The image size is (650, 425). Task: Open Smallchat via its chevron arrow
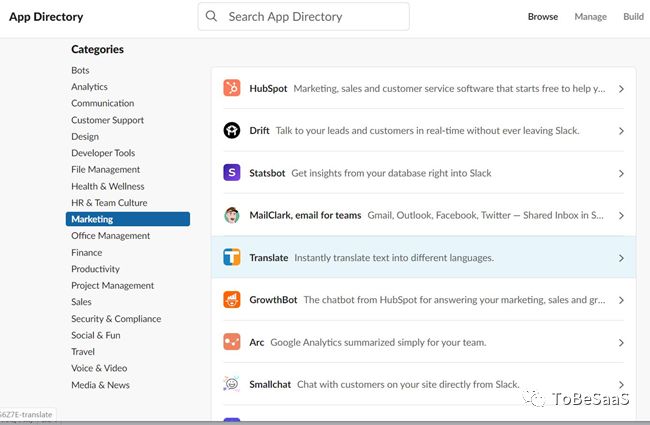point(621,385)
